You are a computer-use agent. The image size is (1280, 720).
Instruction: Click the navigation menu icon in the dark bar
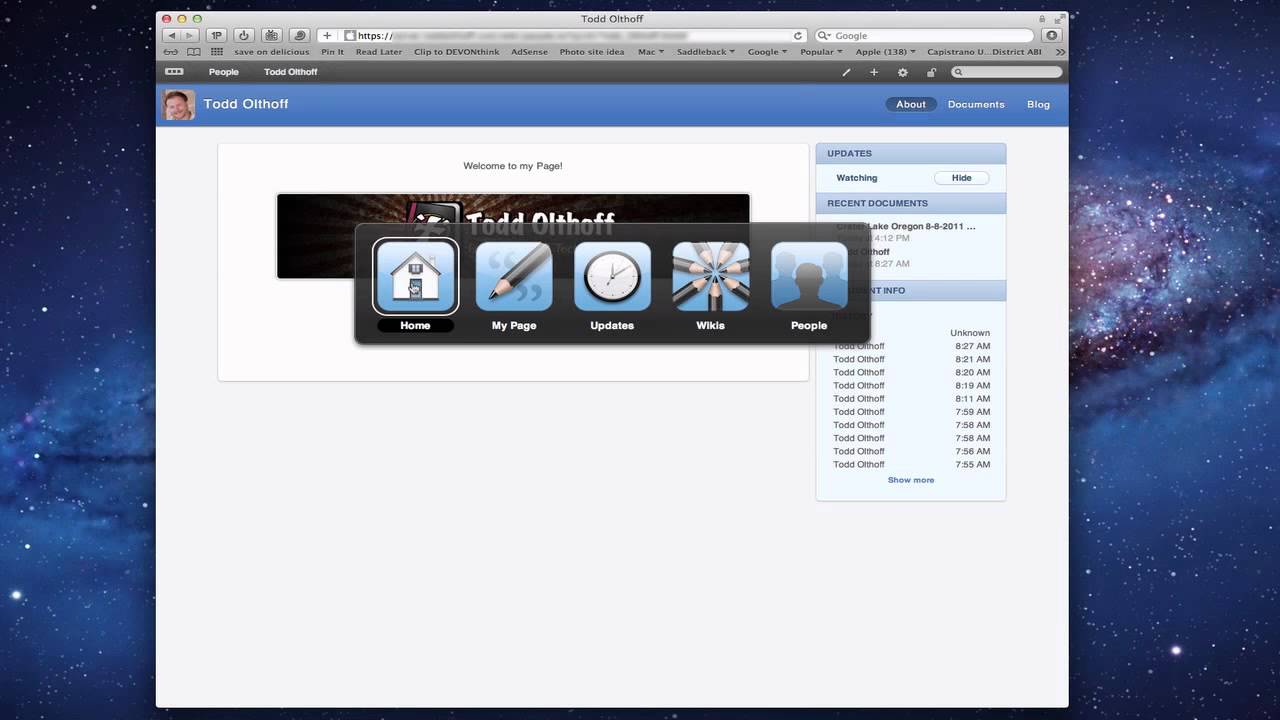coord(174,72)
